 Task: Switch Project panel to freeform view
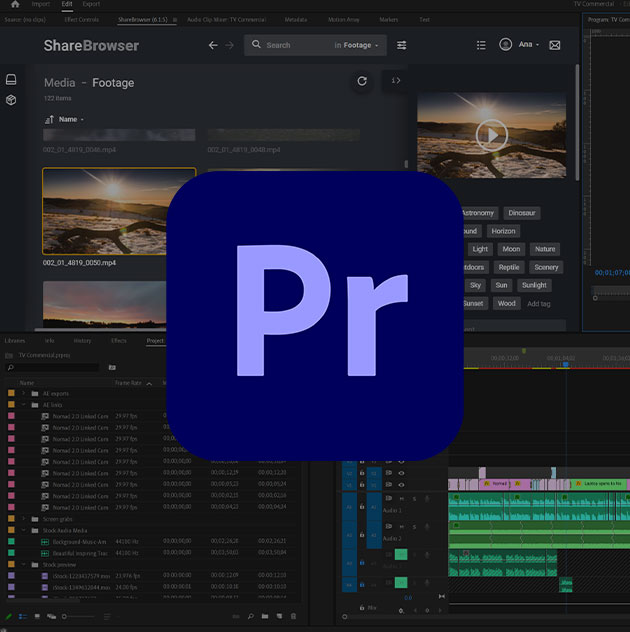click(x=51, y=616)
